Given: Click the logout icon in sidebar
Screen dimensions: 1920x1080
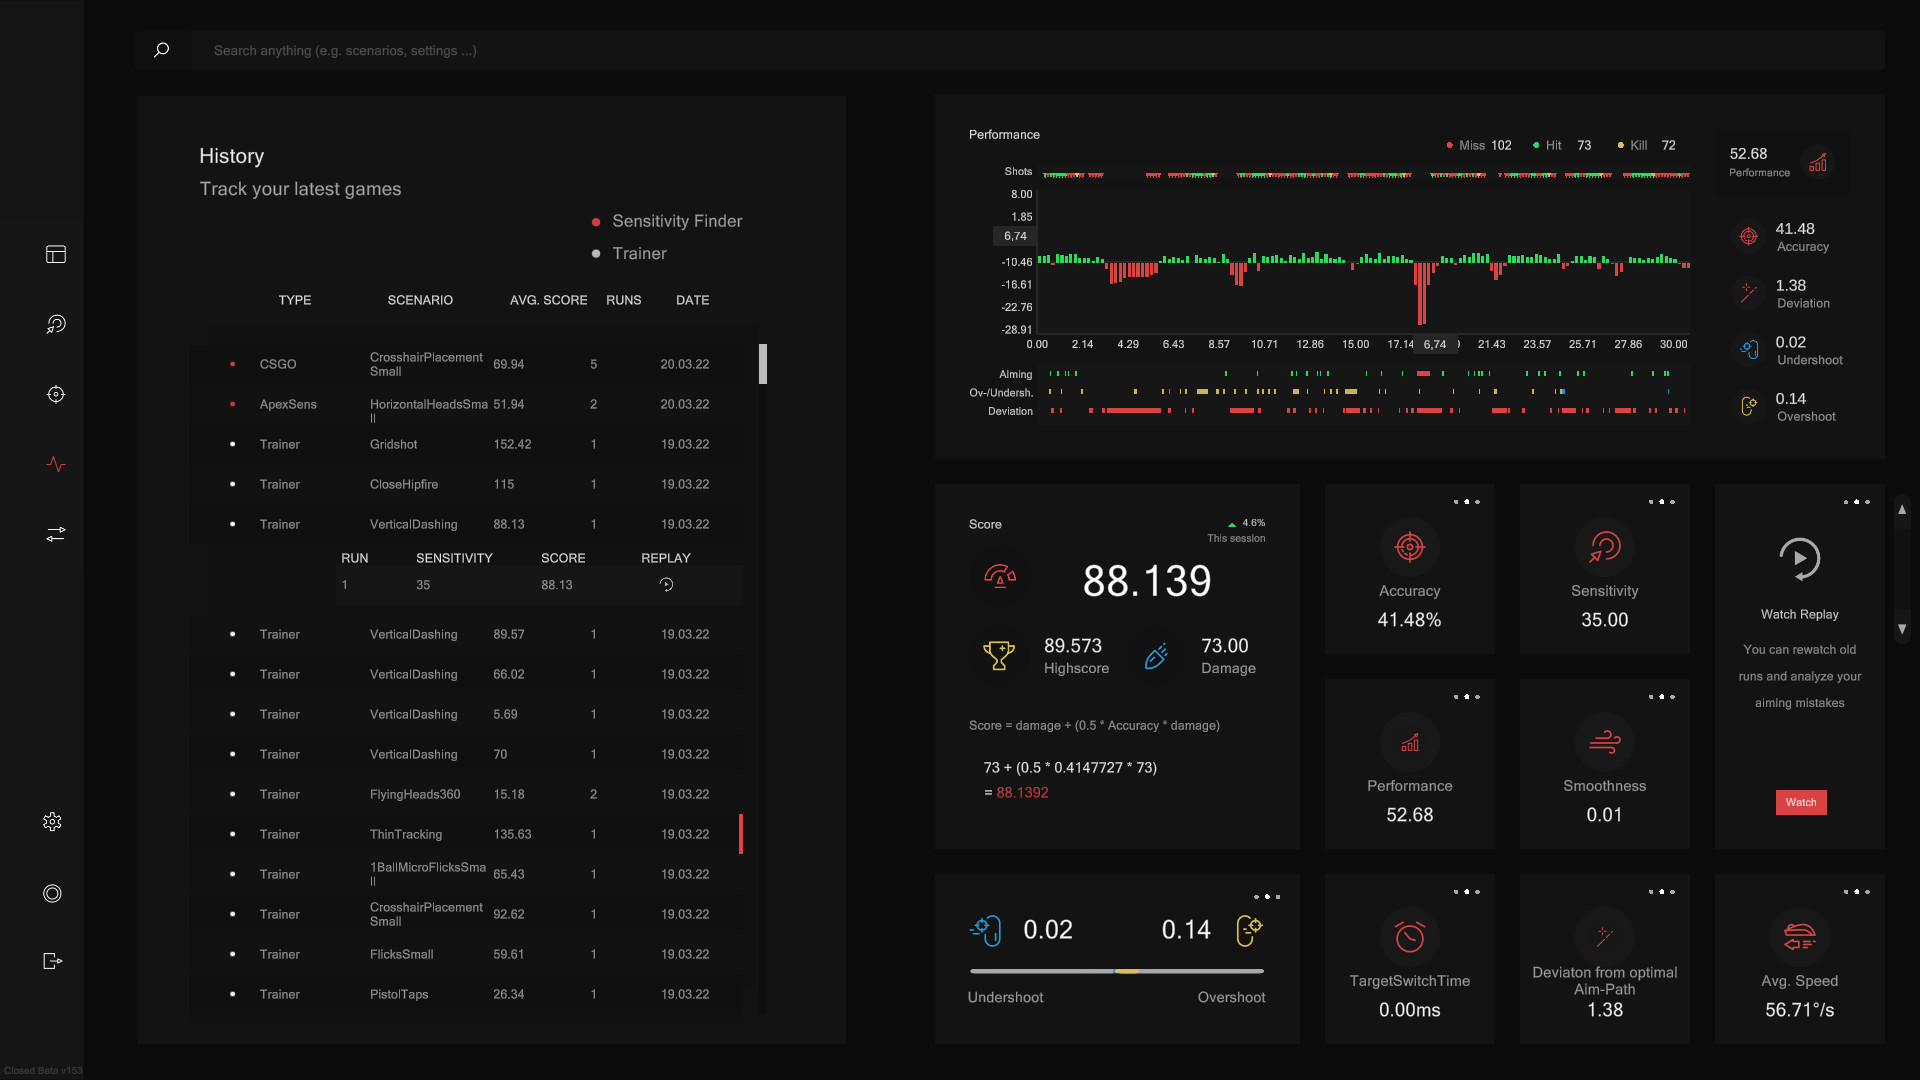Looking at the screenshot, I should (53, 961).
